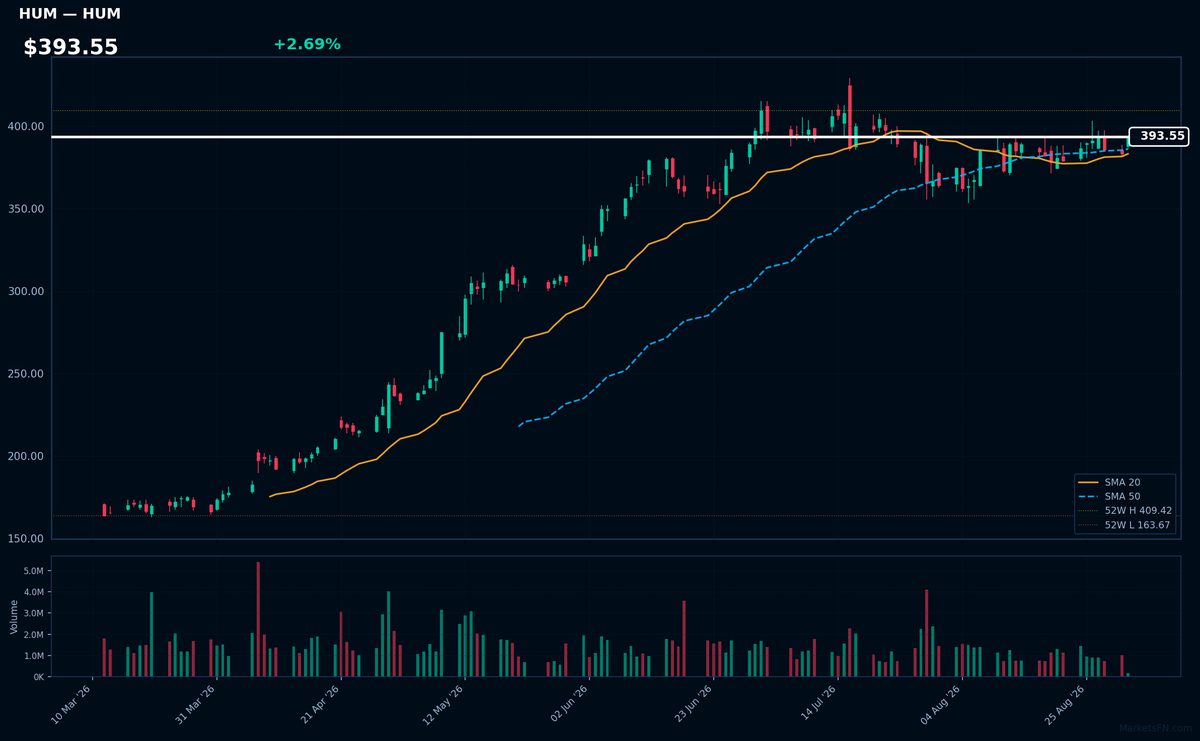Click the 14 Jul '26 date label

coord(816,703)
